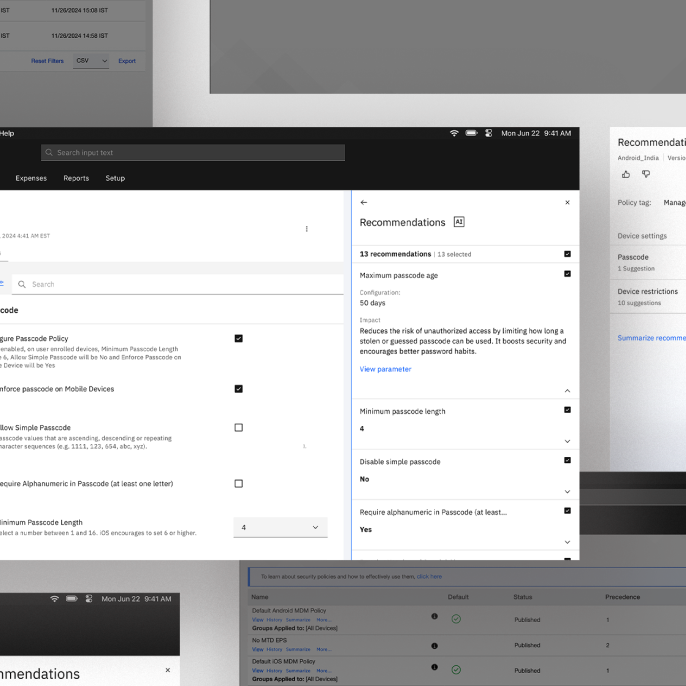Click the back arrow in Recommendations panel
This screenshot has width=686, height=686.
pos(363,202)
